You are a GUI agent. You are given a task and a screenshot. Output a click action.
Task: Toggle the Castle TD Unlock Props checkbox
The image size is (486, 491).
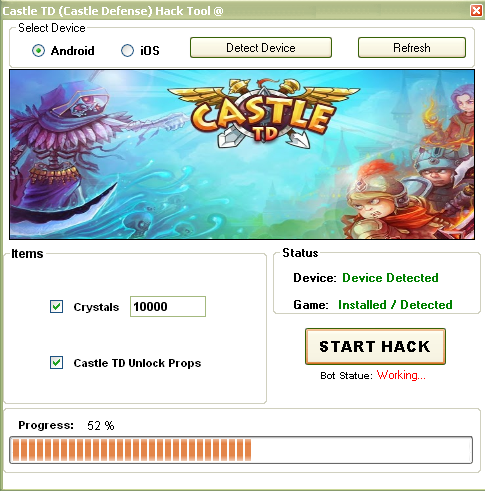[x=56, y=362]
